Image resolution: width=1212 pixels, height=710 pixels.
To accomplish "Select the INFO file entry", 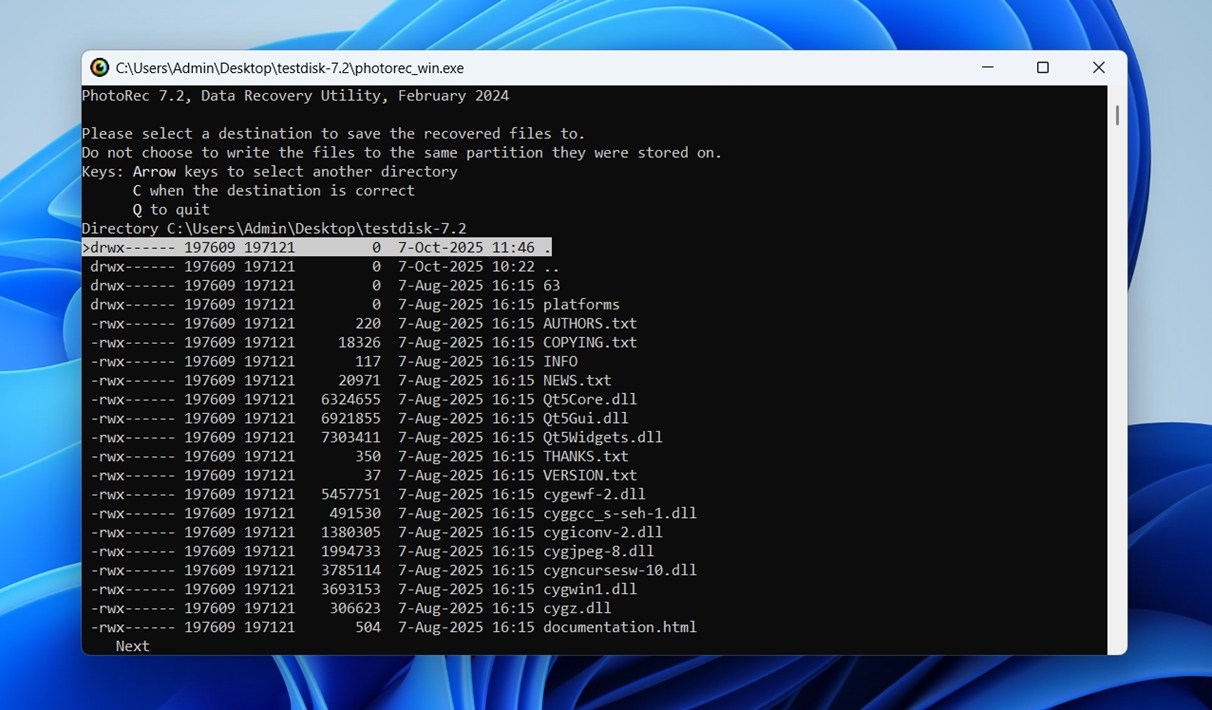I will (560, 361).
